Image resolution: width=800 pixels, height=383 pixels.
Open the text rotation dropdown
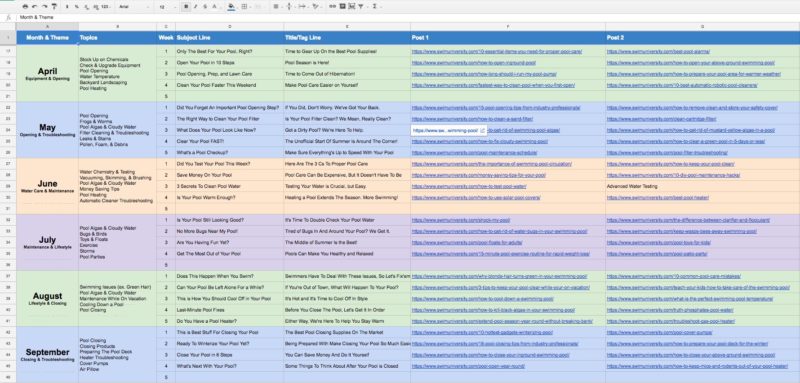(316, 7)
